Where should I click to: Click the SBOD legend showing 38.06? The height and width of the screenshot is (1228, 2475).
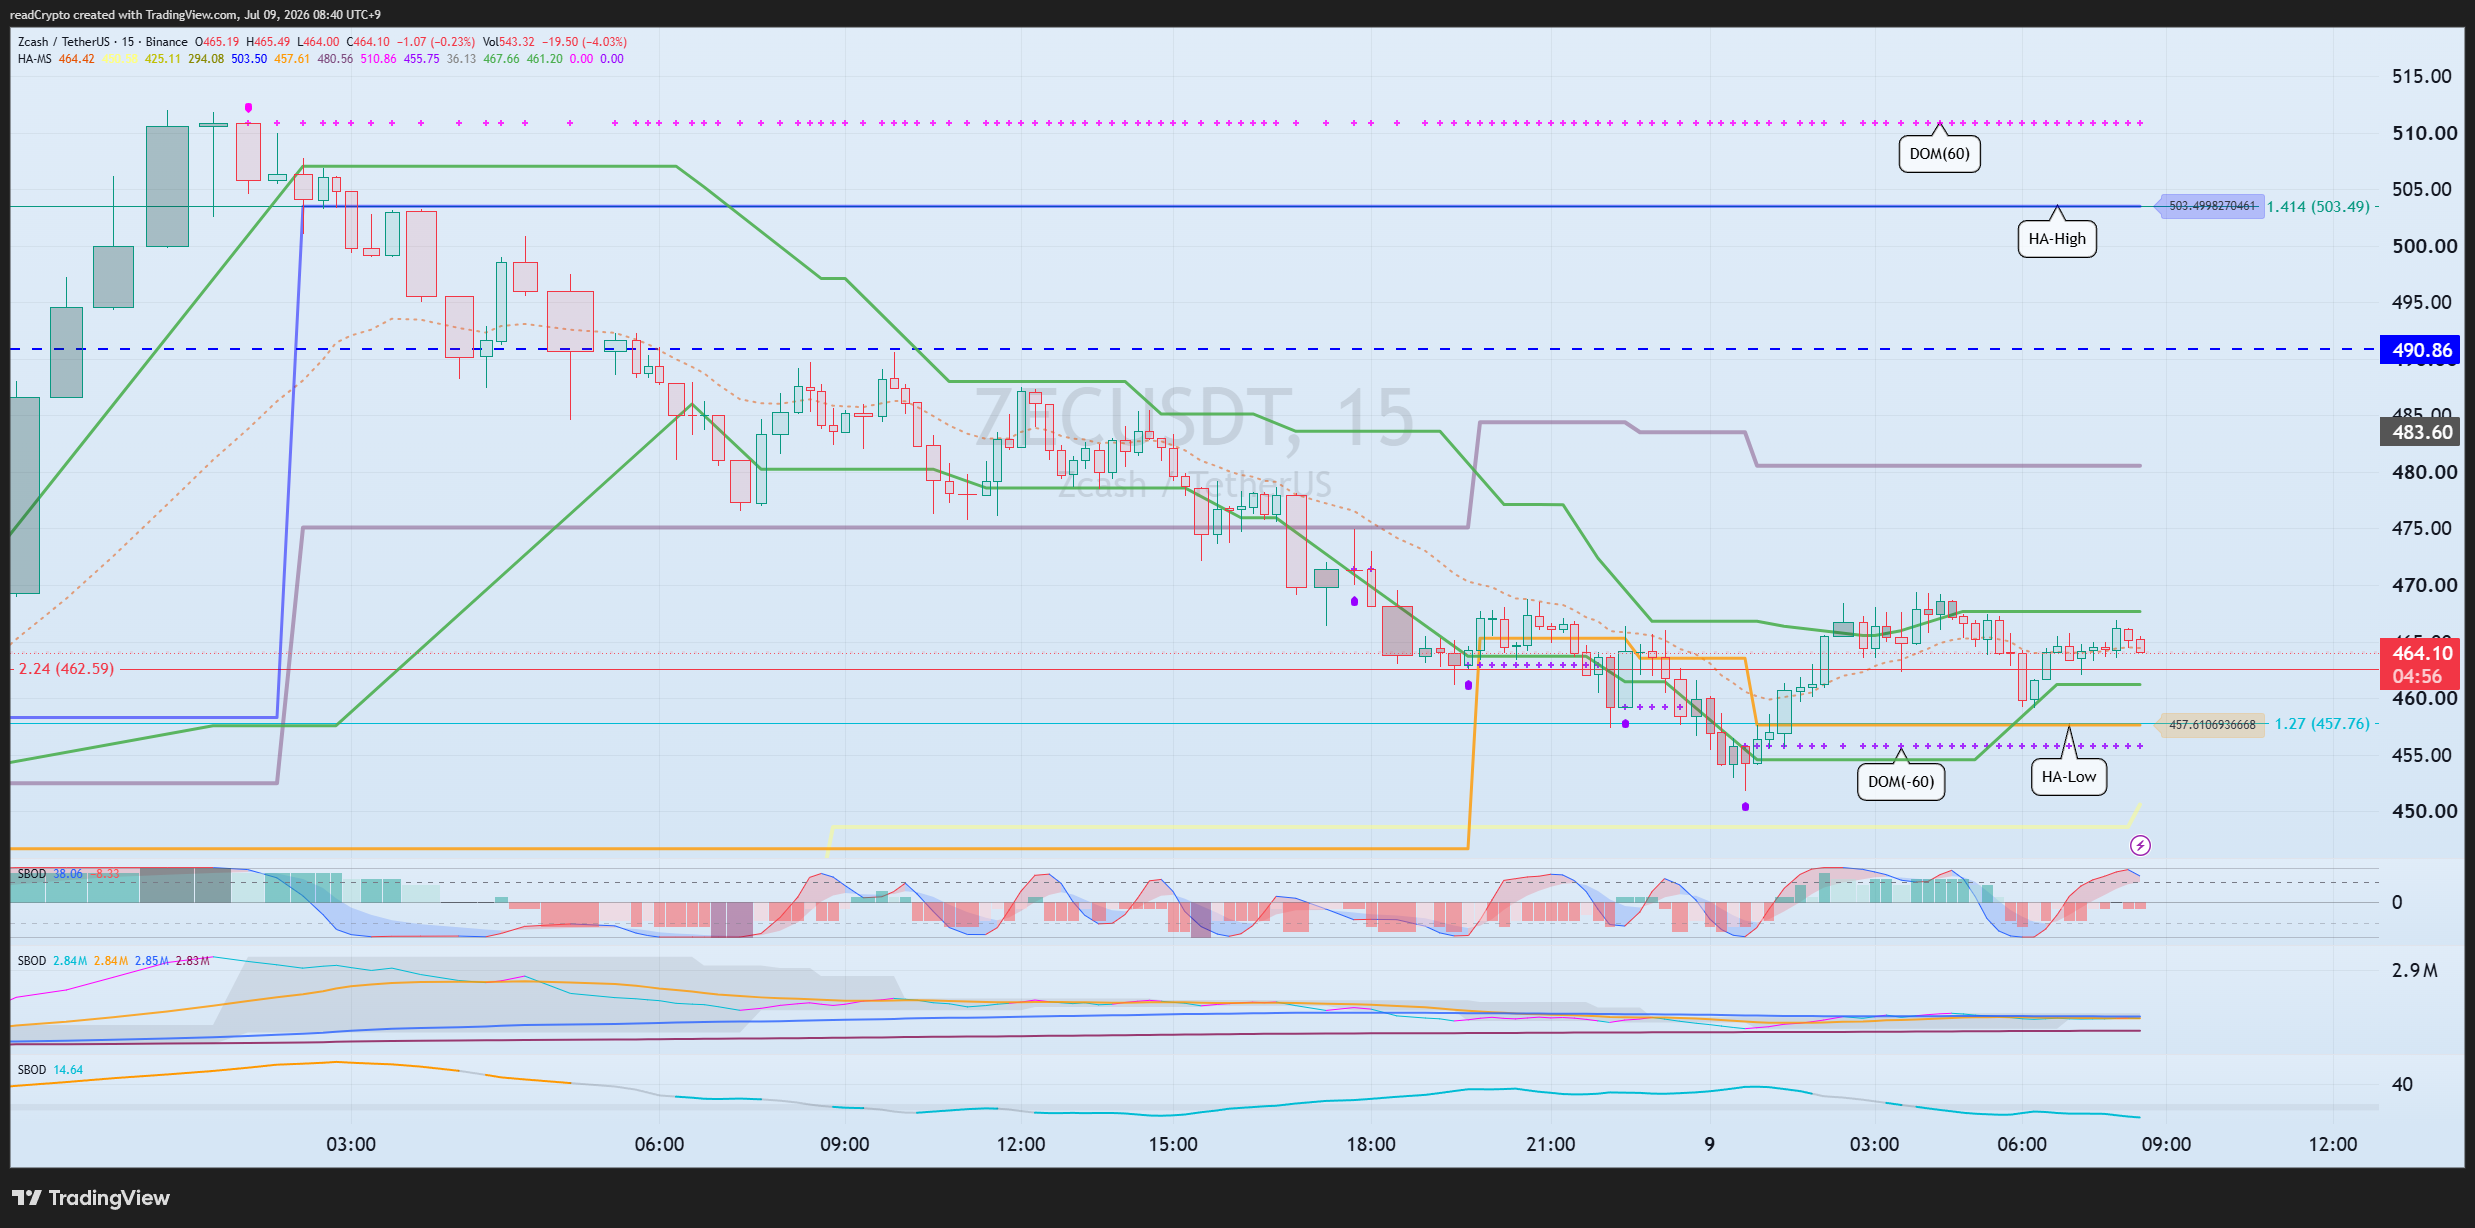click(x=68, y=874)
